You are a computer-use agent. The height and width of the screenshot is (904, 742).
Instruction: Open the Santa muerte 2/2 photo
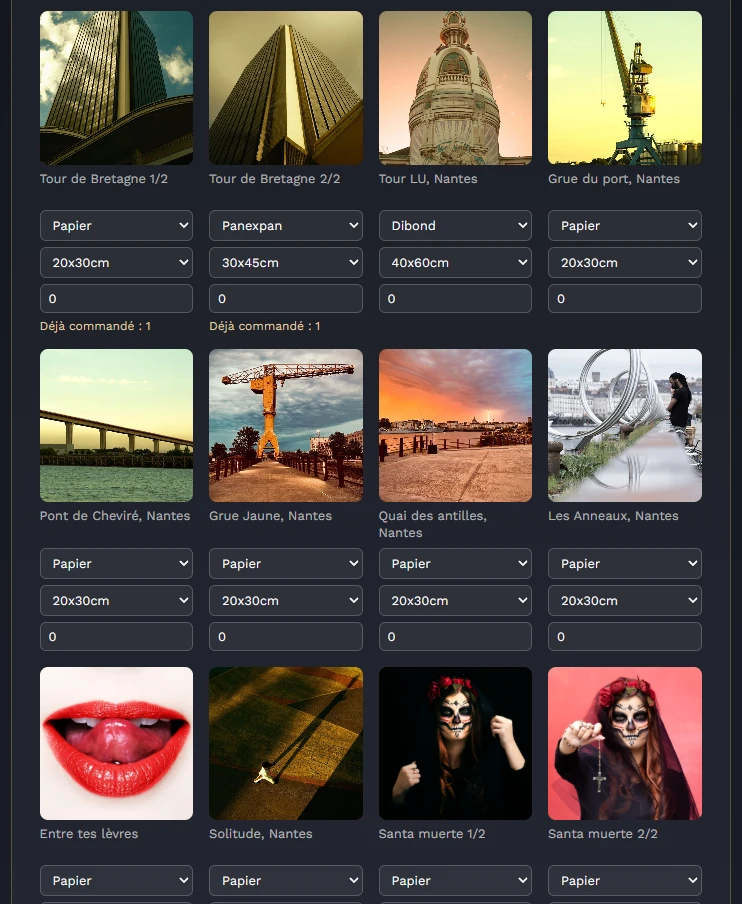(625, 743)
